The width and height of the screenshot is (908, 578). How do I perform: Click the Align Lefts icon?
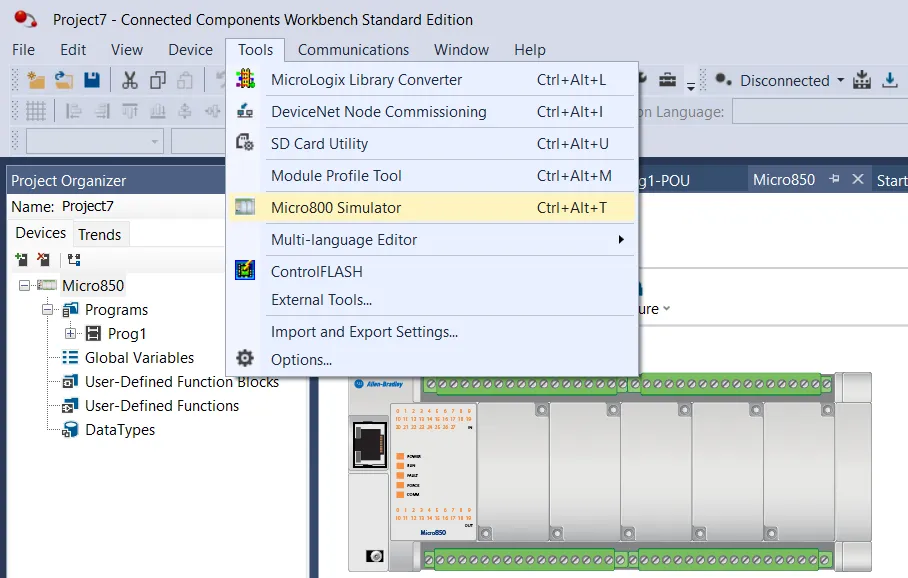pyautogui.click(x=73, y=110)
